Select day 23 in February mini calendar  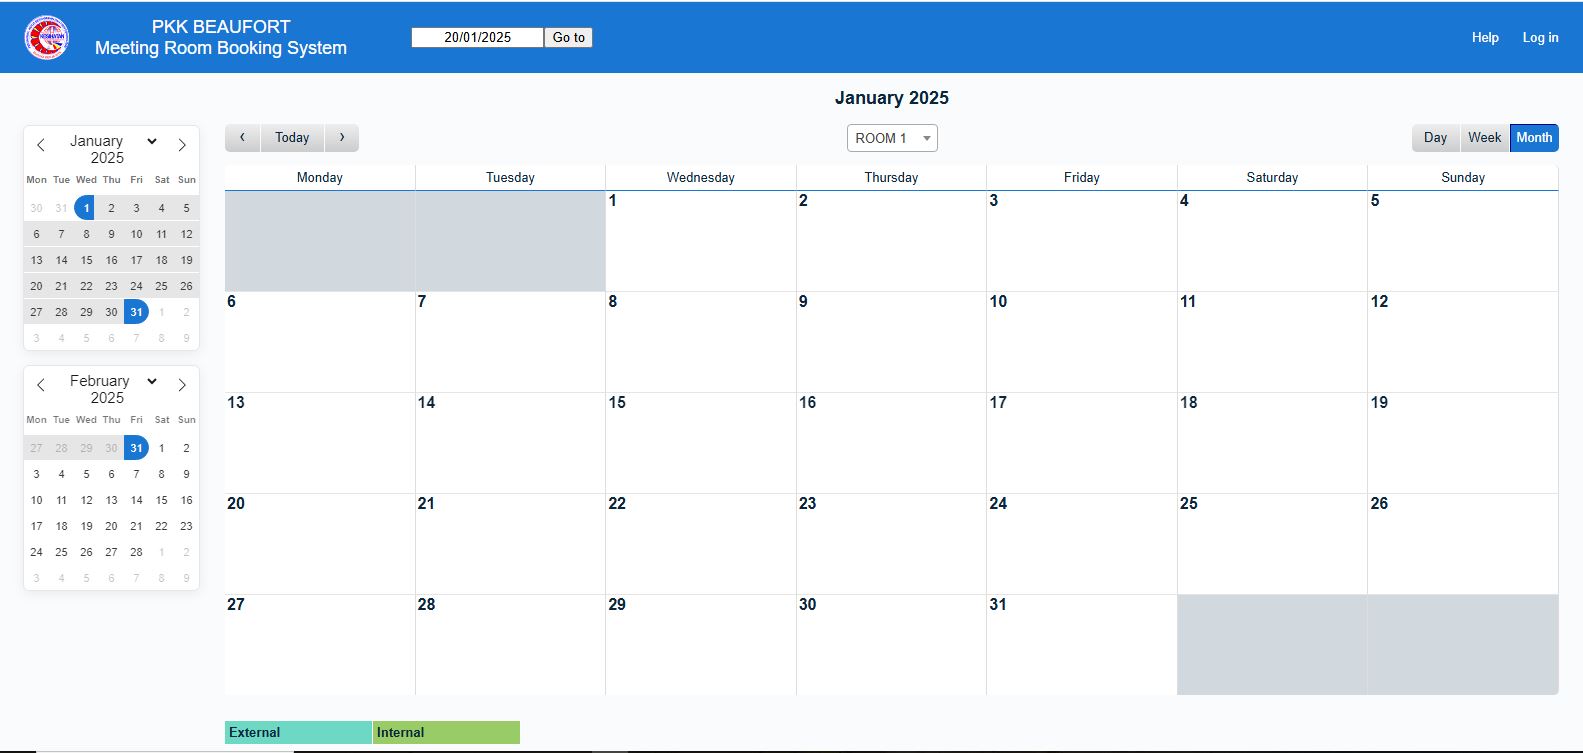(186, 526)
